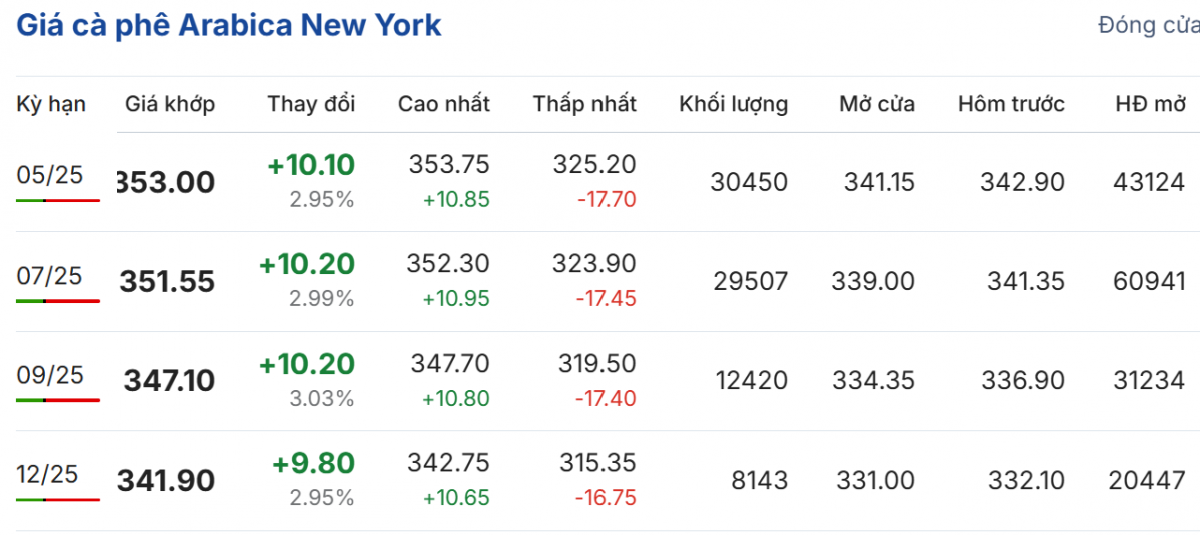The image size is (1200, 535).
Task: Click the 'Thay đổi' column header
Action: coord(311,104)
